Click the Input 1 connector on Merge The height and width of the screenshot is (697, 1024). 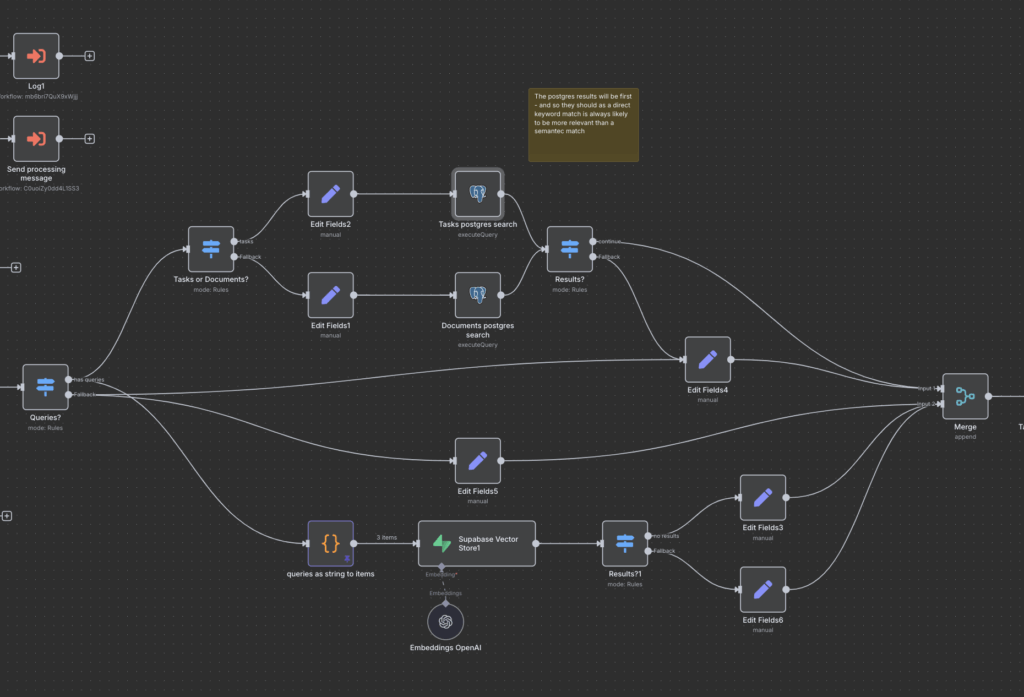(941, 389)
